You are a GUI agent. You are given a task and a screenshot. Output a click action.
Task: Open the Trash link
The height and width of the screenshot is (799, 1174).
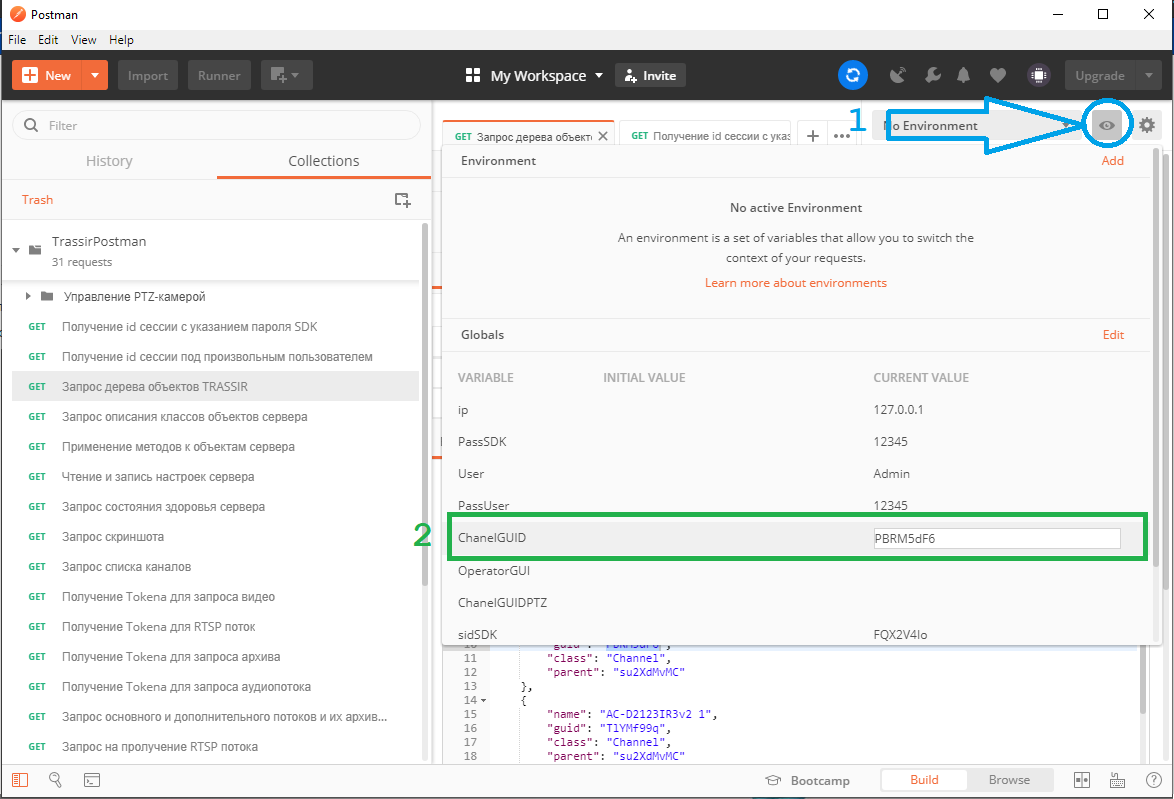(37, 200)
